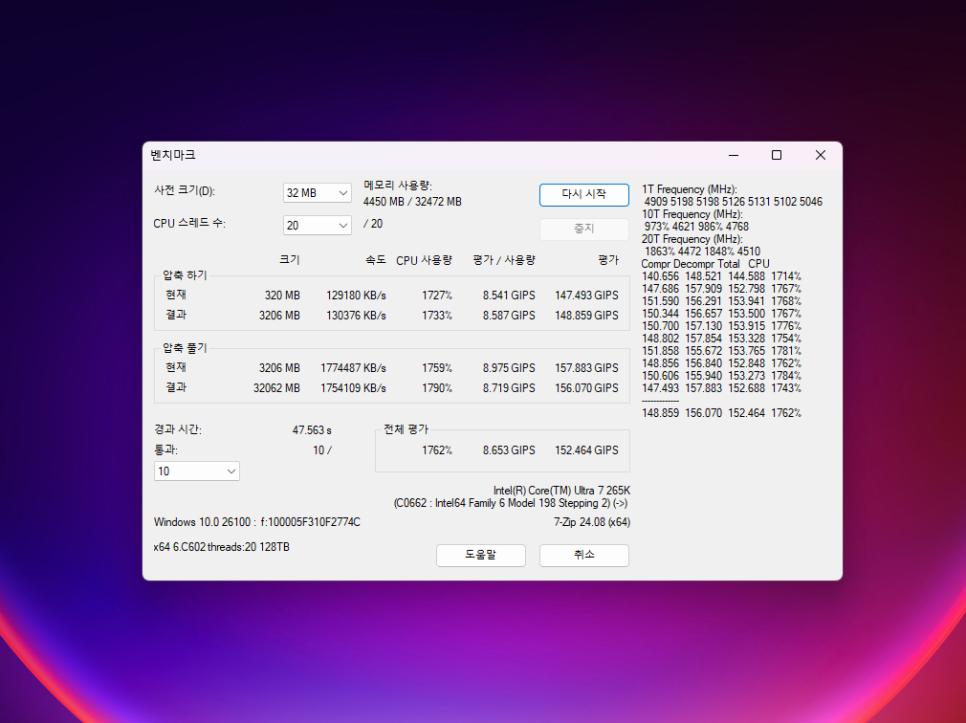Click the 통과: label
Screen dimensions: 966x723
[x=166, y=450]
